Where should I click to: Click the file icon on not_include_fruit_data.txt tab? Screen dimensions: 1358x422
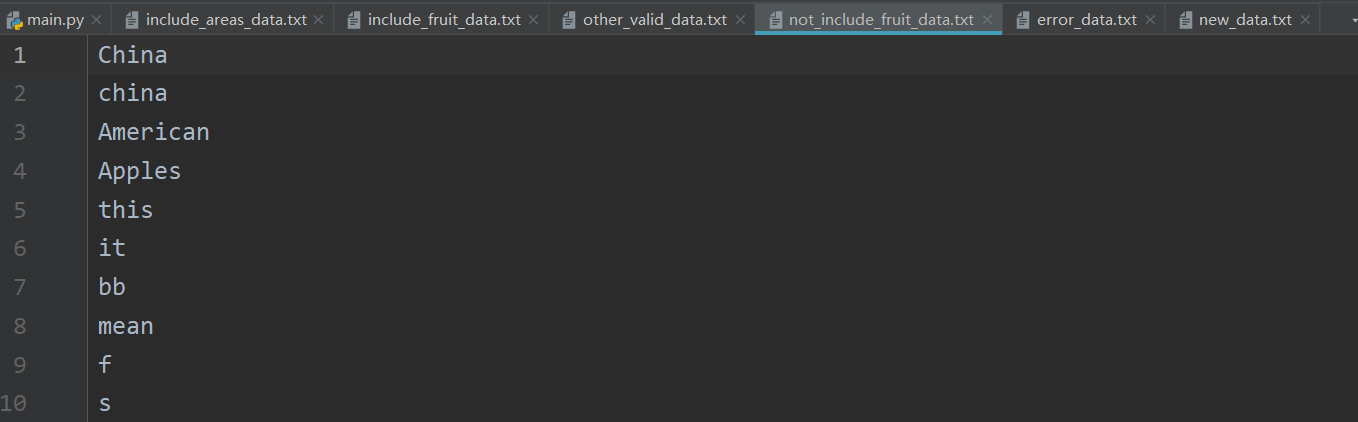click(x=775, y=20)
